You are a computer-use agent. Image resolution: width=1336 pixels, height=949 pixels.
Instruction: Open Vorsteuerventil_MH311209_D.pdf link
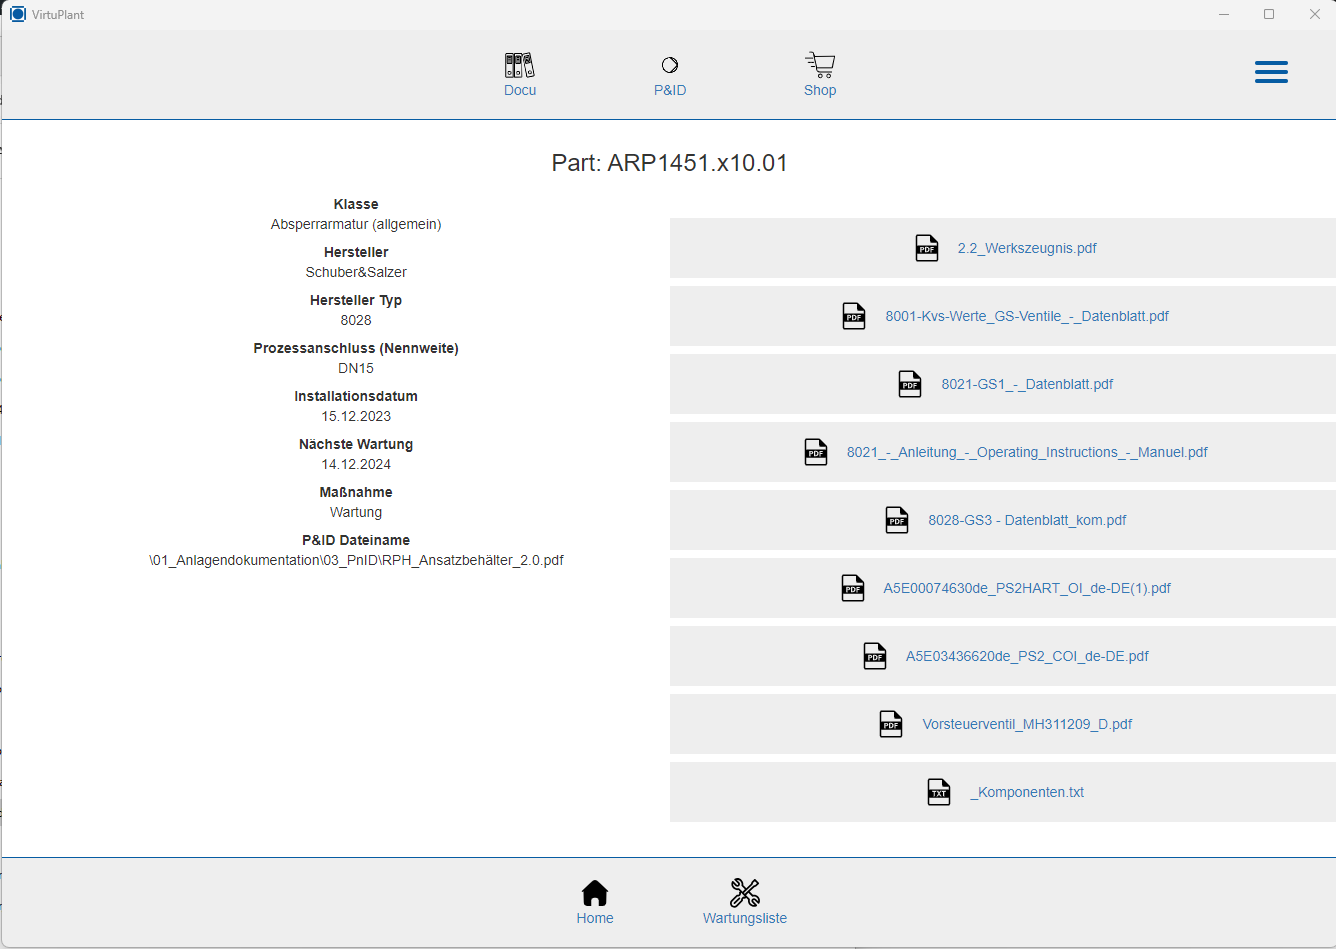(x=1027, y=724)
